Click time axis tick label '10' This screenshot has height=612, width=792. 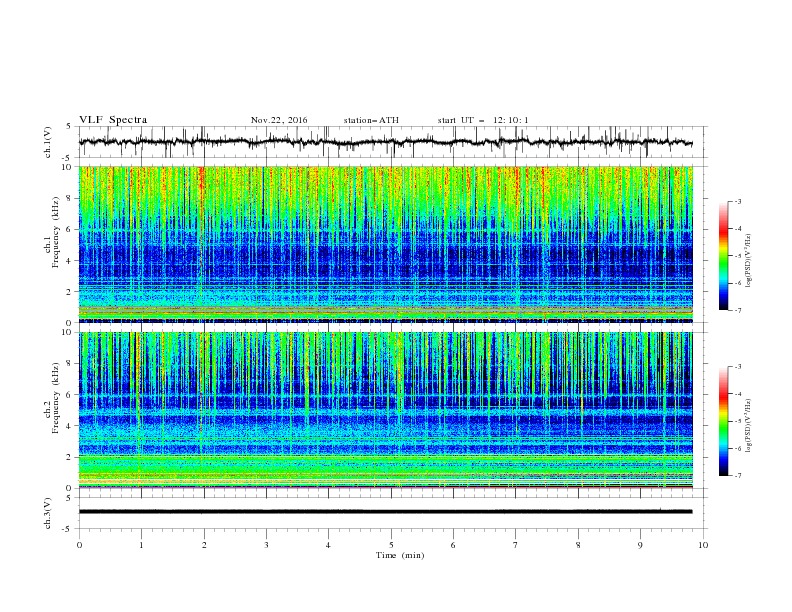(703, 545)
